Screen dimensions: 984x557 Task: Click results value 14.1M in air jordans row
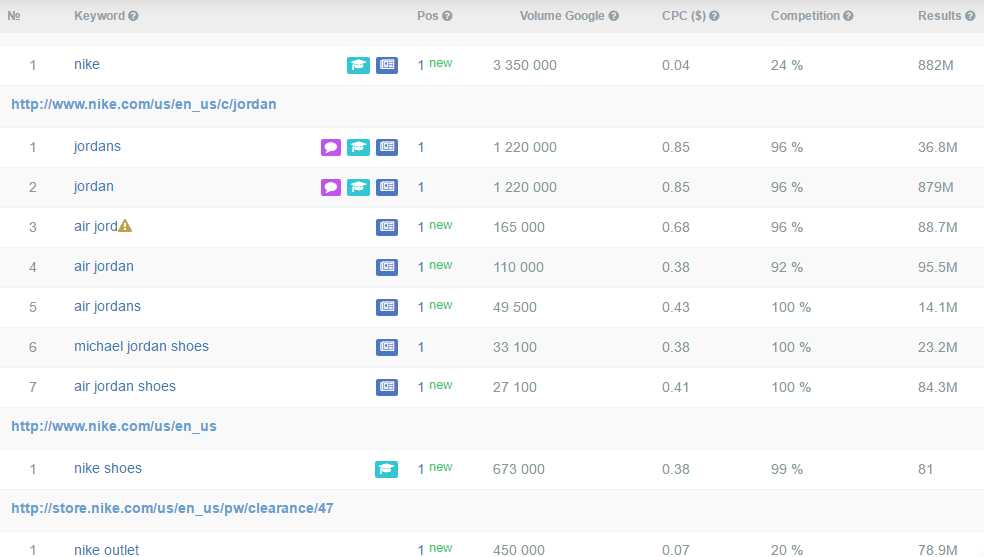tap(938, 307)
